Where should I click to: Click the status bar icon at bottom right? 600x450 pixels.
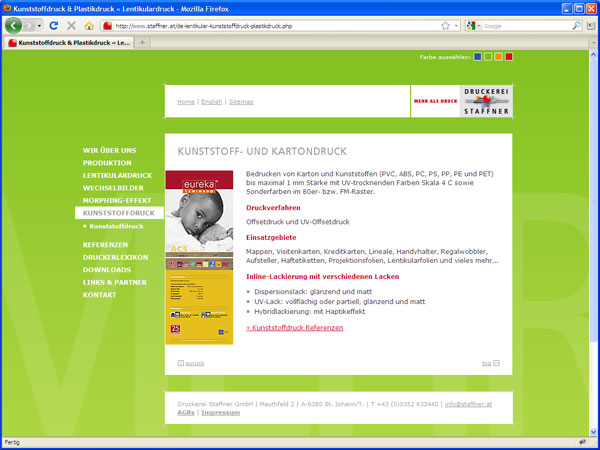coord(583,442)
